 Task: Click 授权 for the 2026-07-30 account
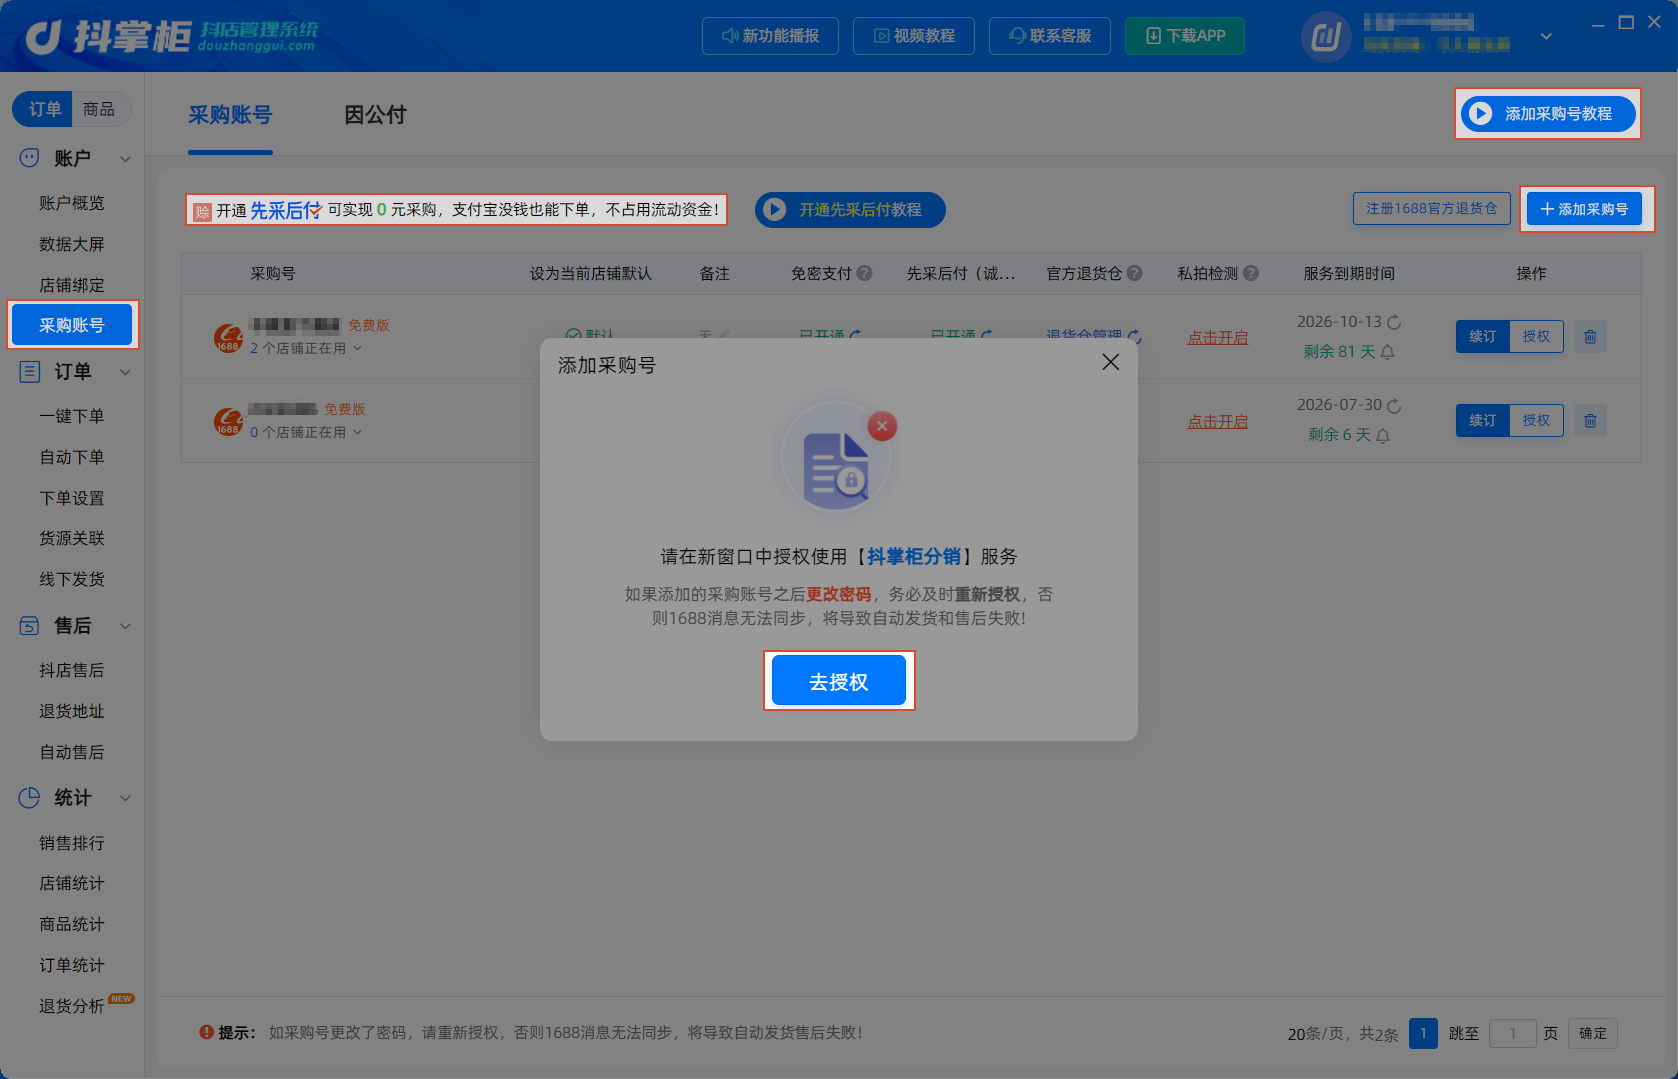coord(1536,420)
